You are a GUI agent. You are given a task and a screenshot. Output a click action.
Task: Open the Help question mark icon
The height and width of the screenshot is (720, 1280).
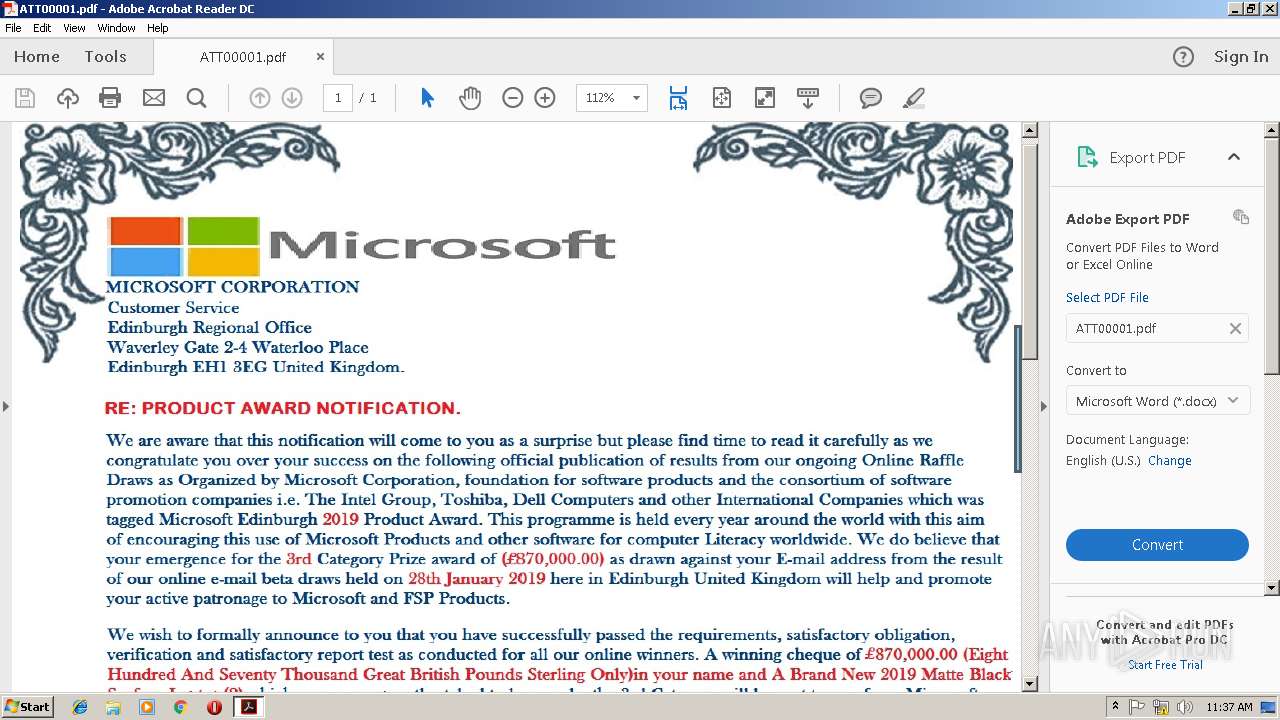(x=1183, y=57)
